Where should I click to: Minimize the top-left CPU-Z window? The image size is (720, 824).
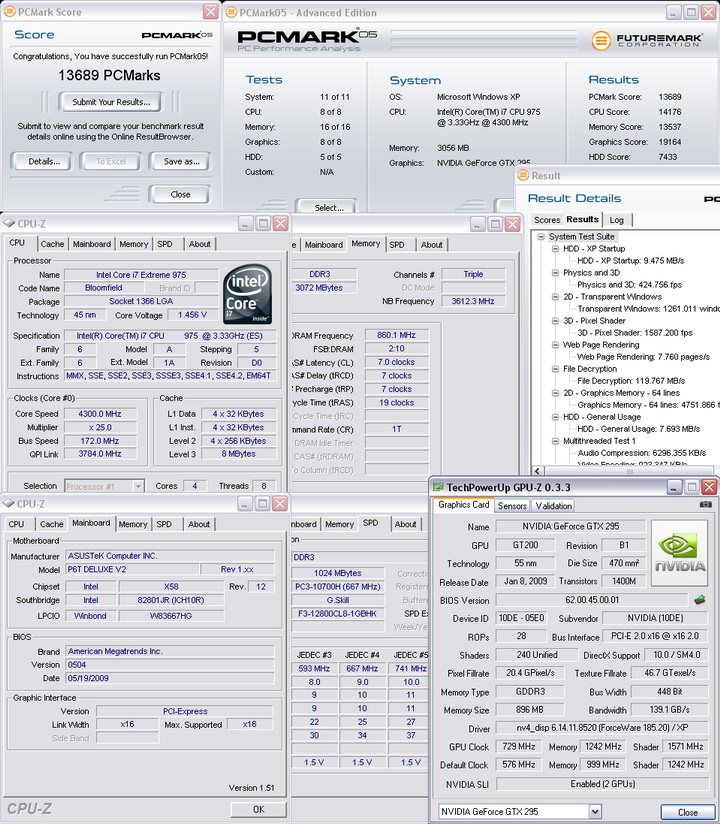click(245, 224)
